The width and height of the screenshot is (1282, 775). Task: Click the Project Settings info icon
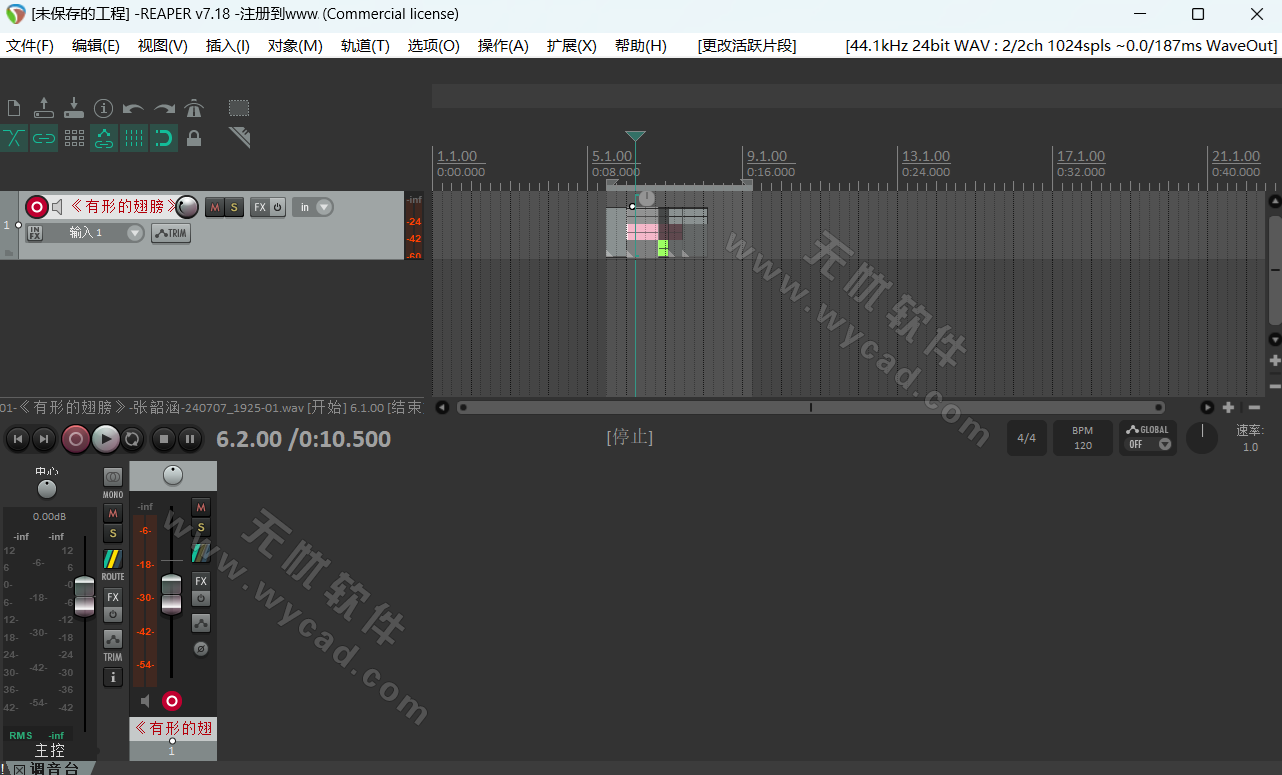[103, 108]
